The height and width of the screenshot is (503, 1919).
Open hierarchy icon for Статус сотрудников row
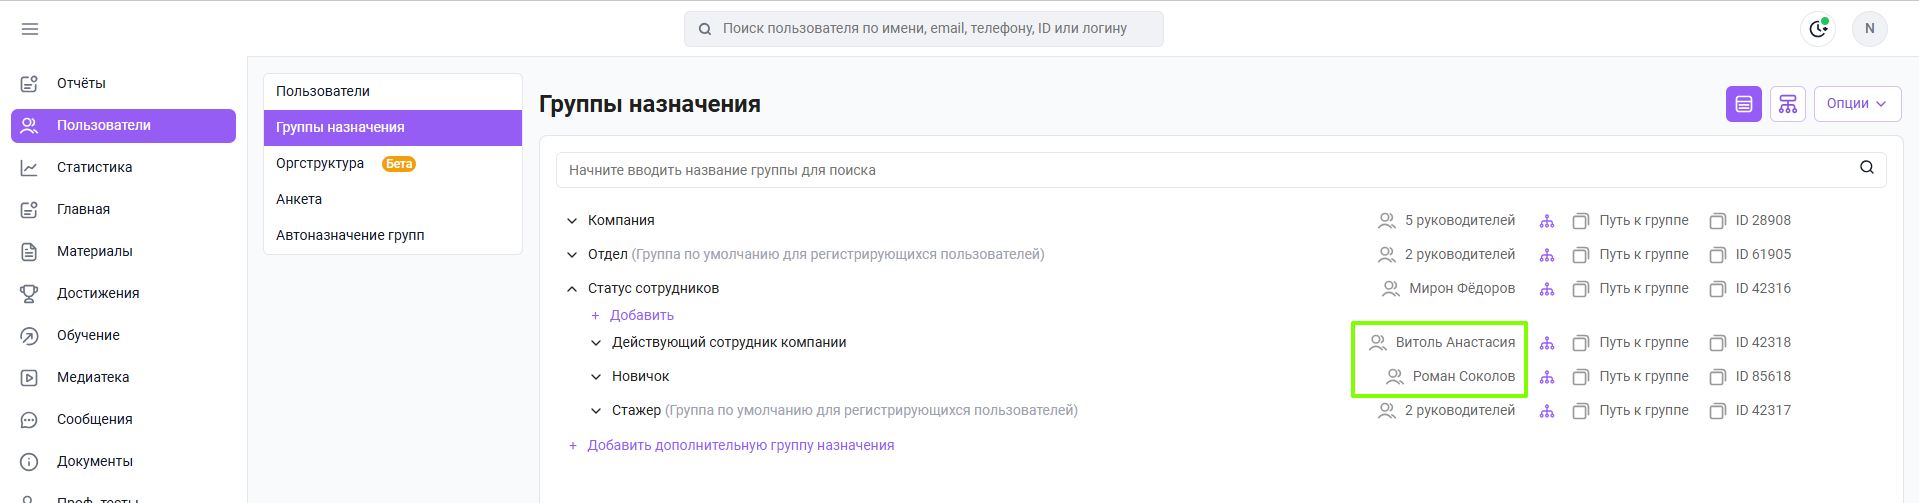(x=1547, y=289)
